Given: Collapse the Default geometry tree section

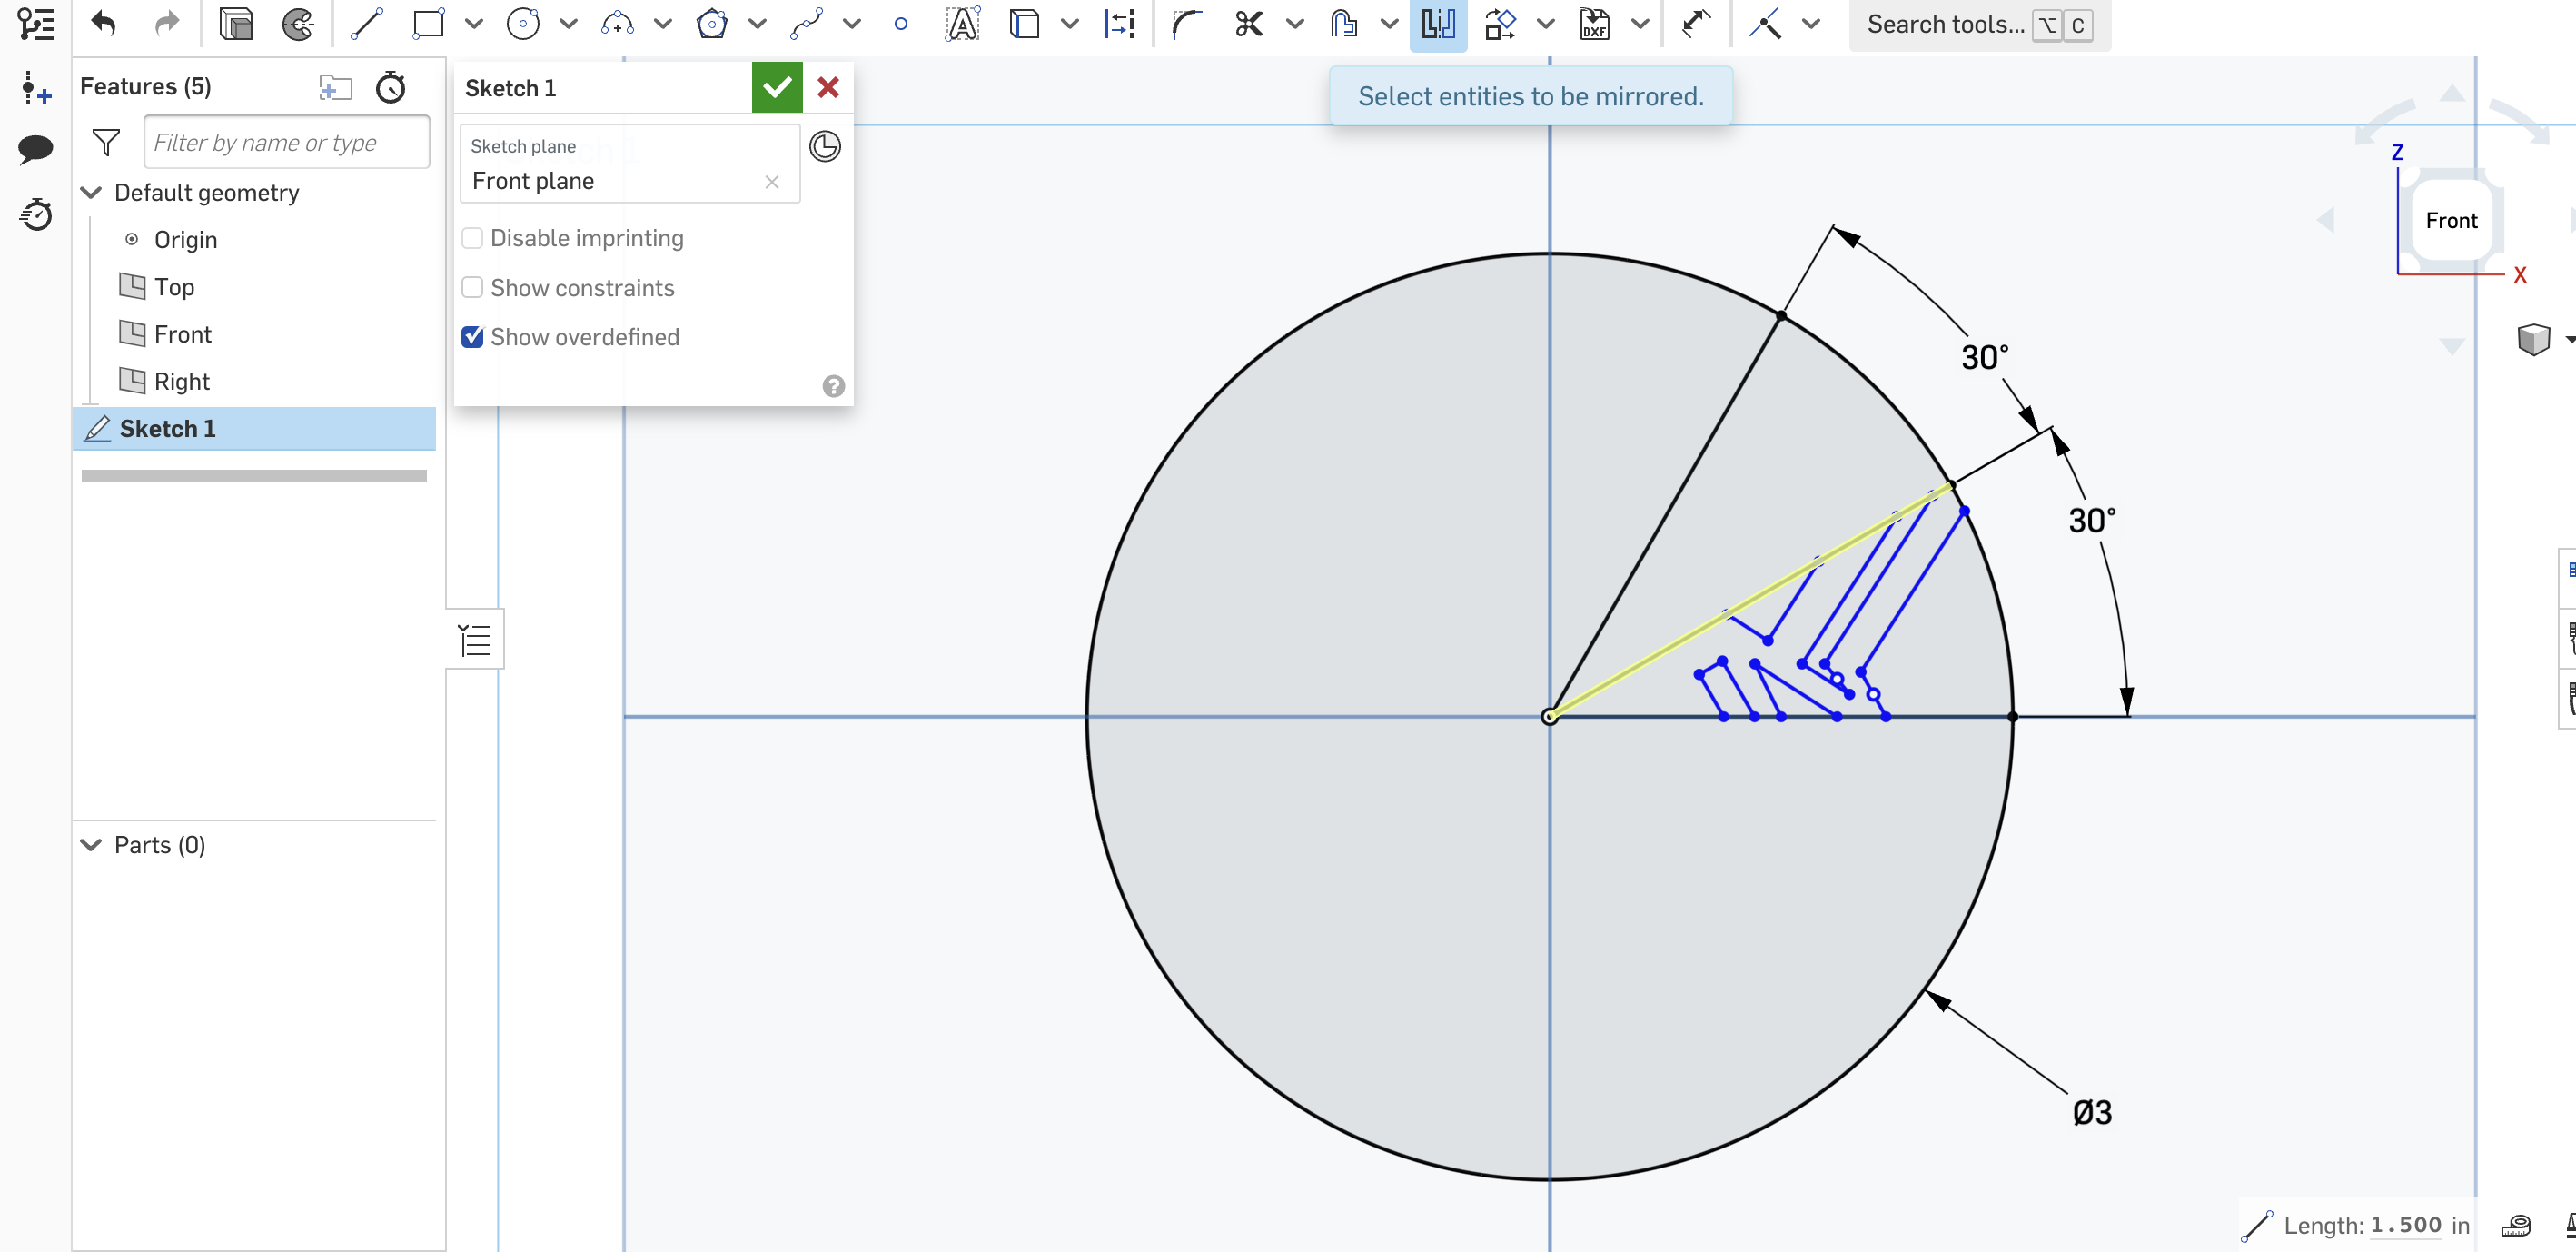Looking at the screenshot, I should click(x=91, y=192).
